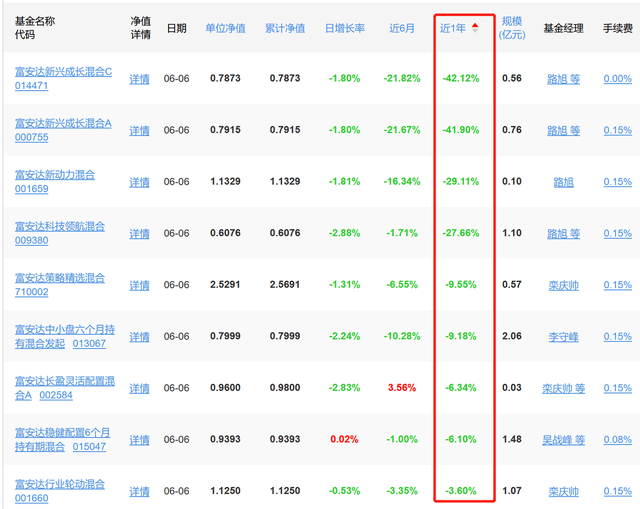Open 0.15% fee for fund 001660
Screen dimensions: 640x509
tap(618, 491)
